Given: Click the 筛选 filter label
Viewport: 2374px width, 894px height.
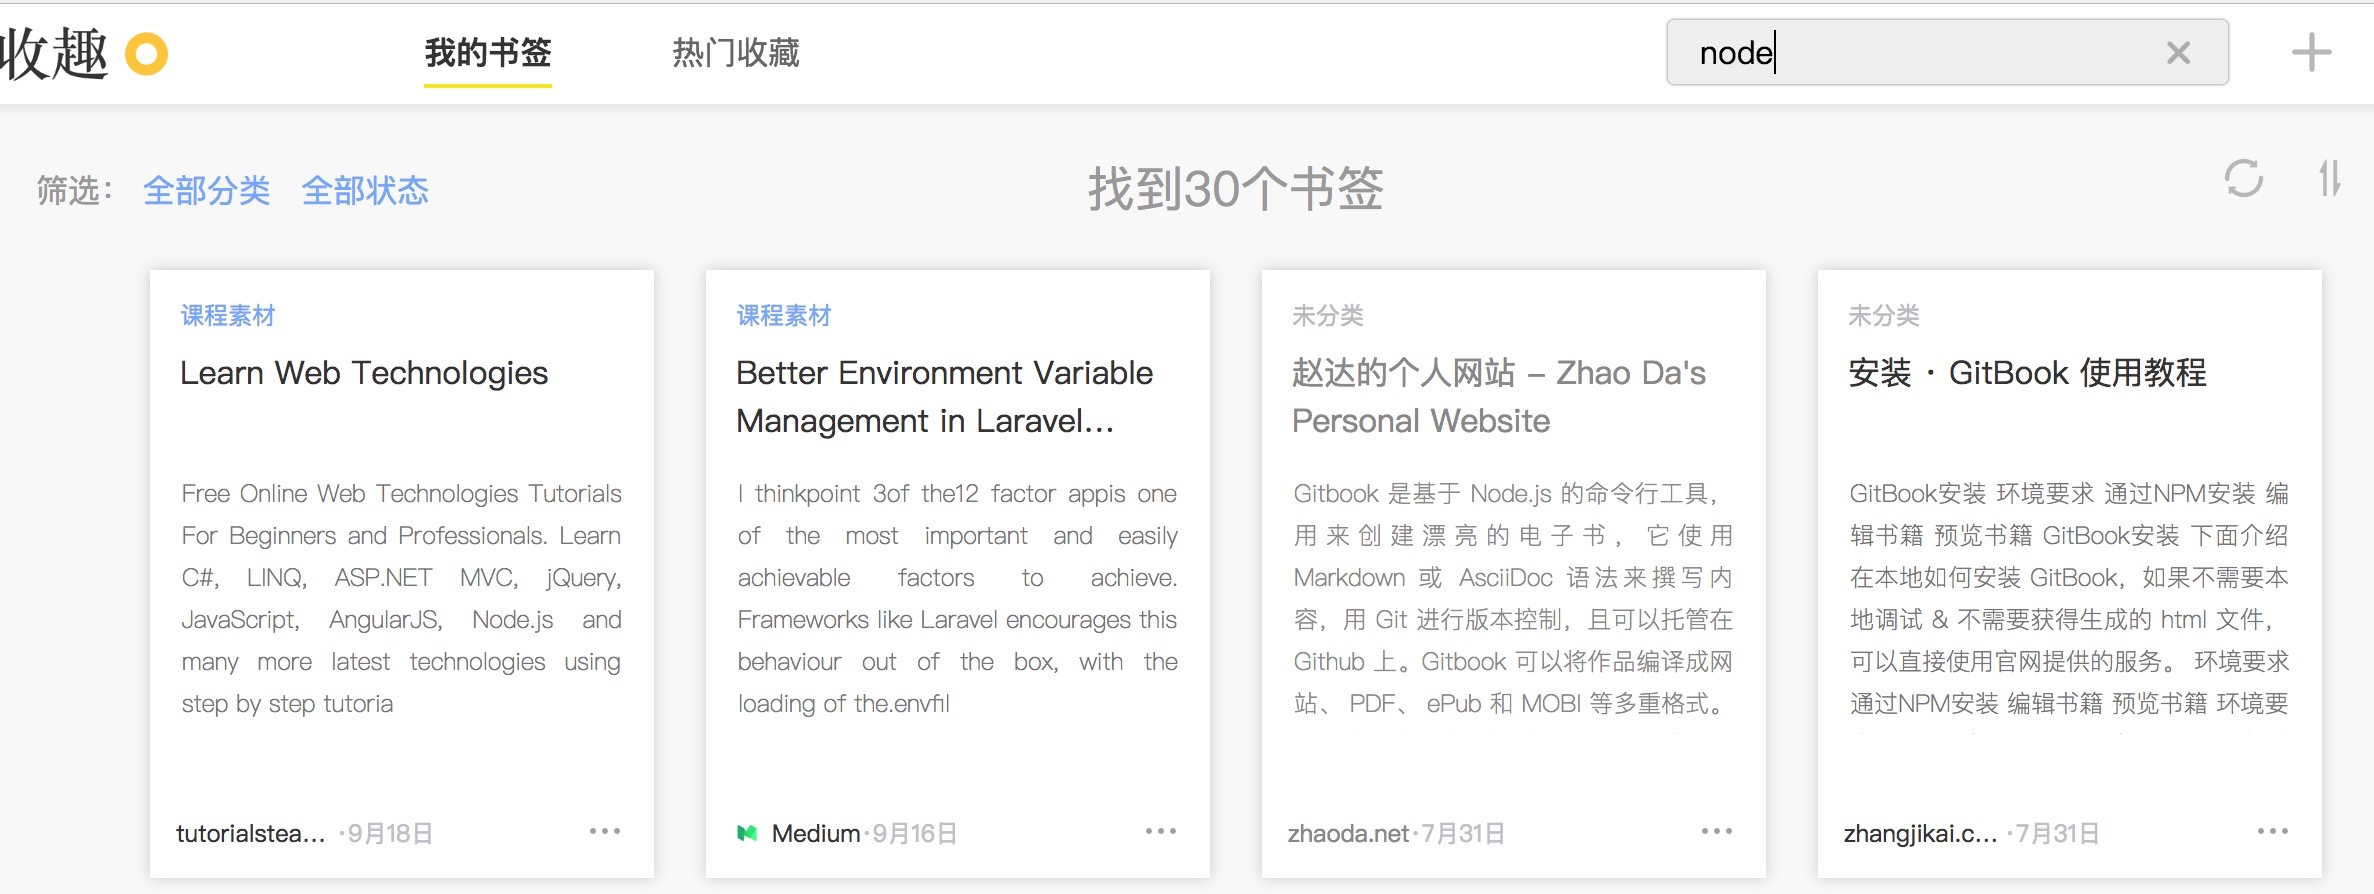Looking at the screenshot, I should point(75,190).
